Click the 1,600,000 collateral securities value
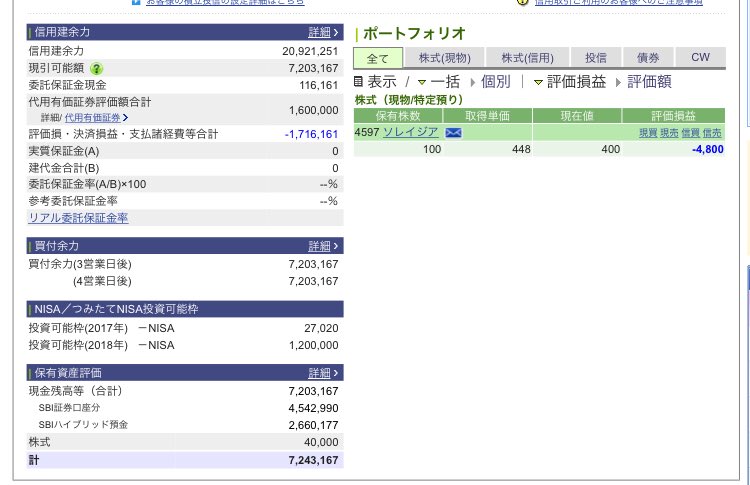This screenshot has height=485, width=750. (x=313, y=110)
